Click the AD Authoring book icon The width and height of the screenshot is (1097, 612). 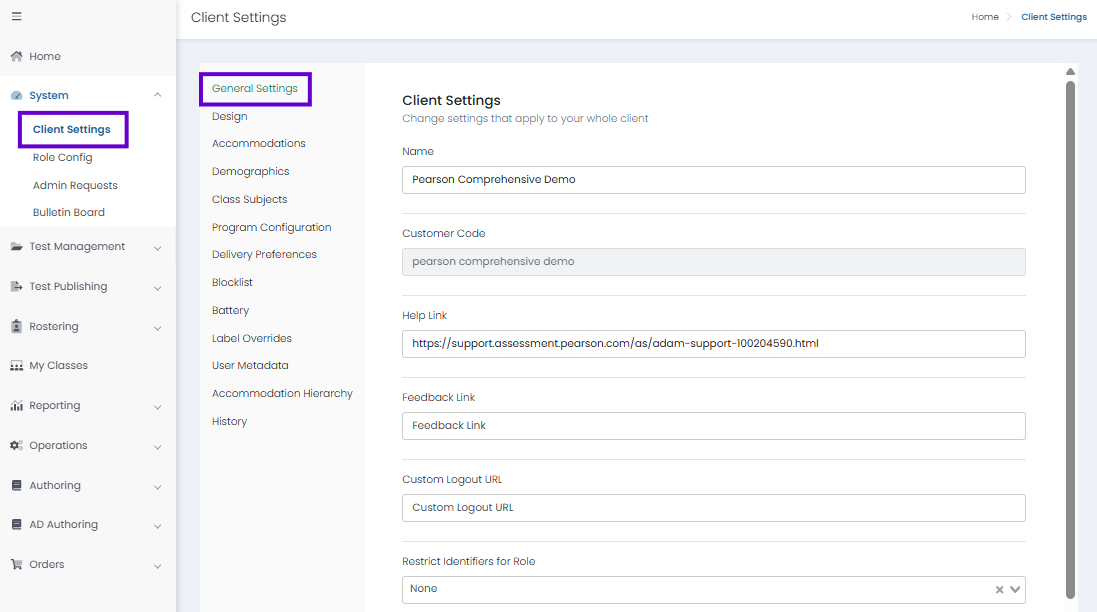click(x=16, y=525)
